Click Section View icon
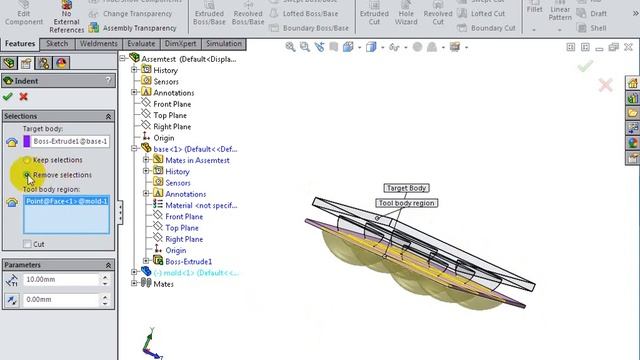 point(333,47)
